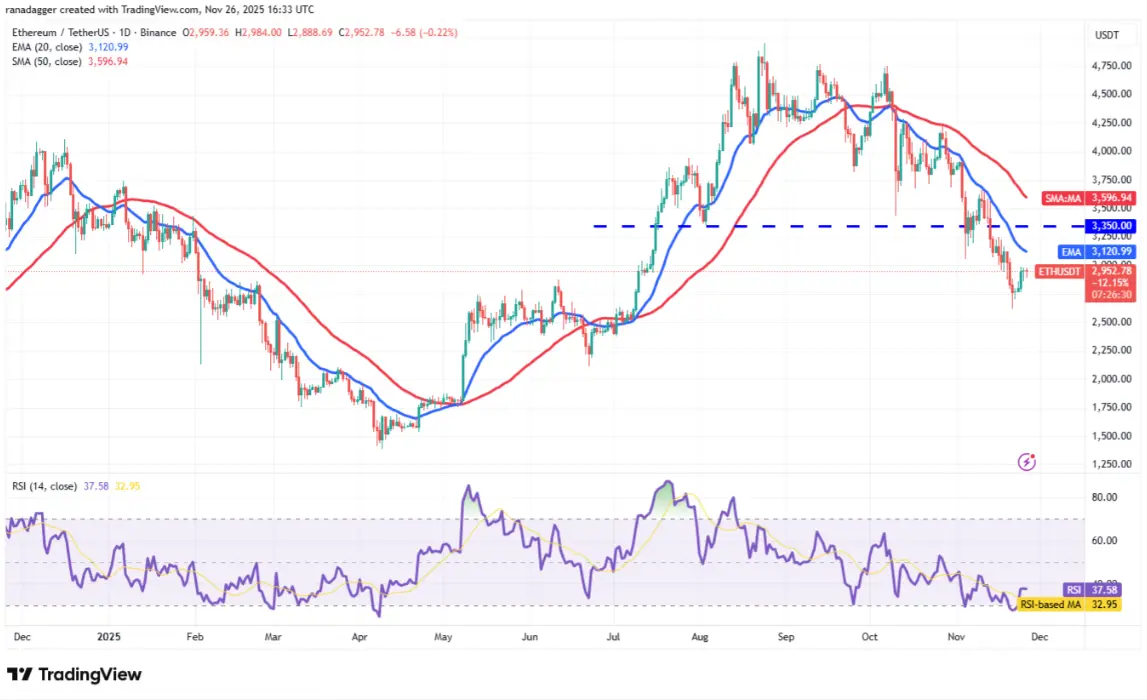1147x700 pixels.
Task: Click the EMA price axis tag
Action: pos(1071,252)
